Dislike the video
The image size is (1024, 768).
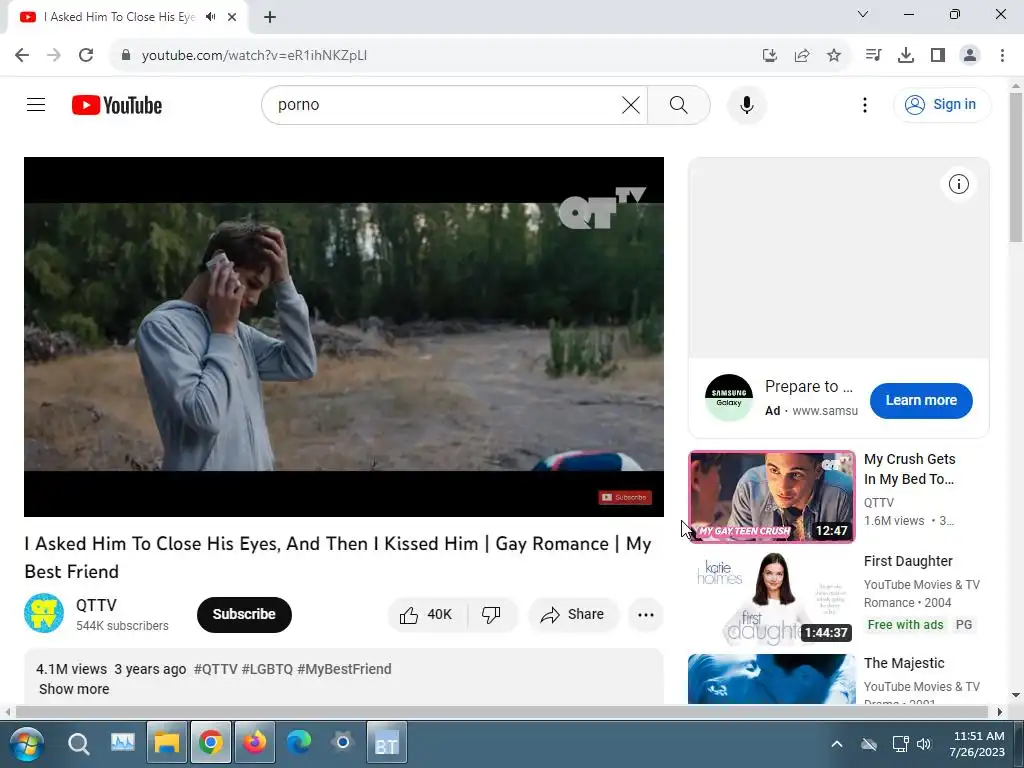491,615
